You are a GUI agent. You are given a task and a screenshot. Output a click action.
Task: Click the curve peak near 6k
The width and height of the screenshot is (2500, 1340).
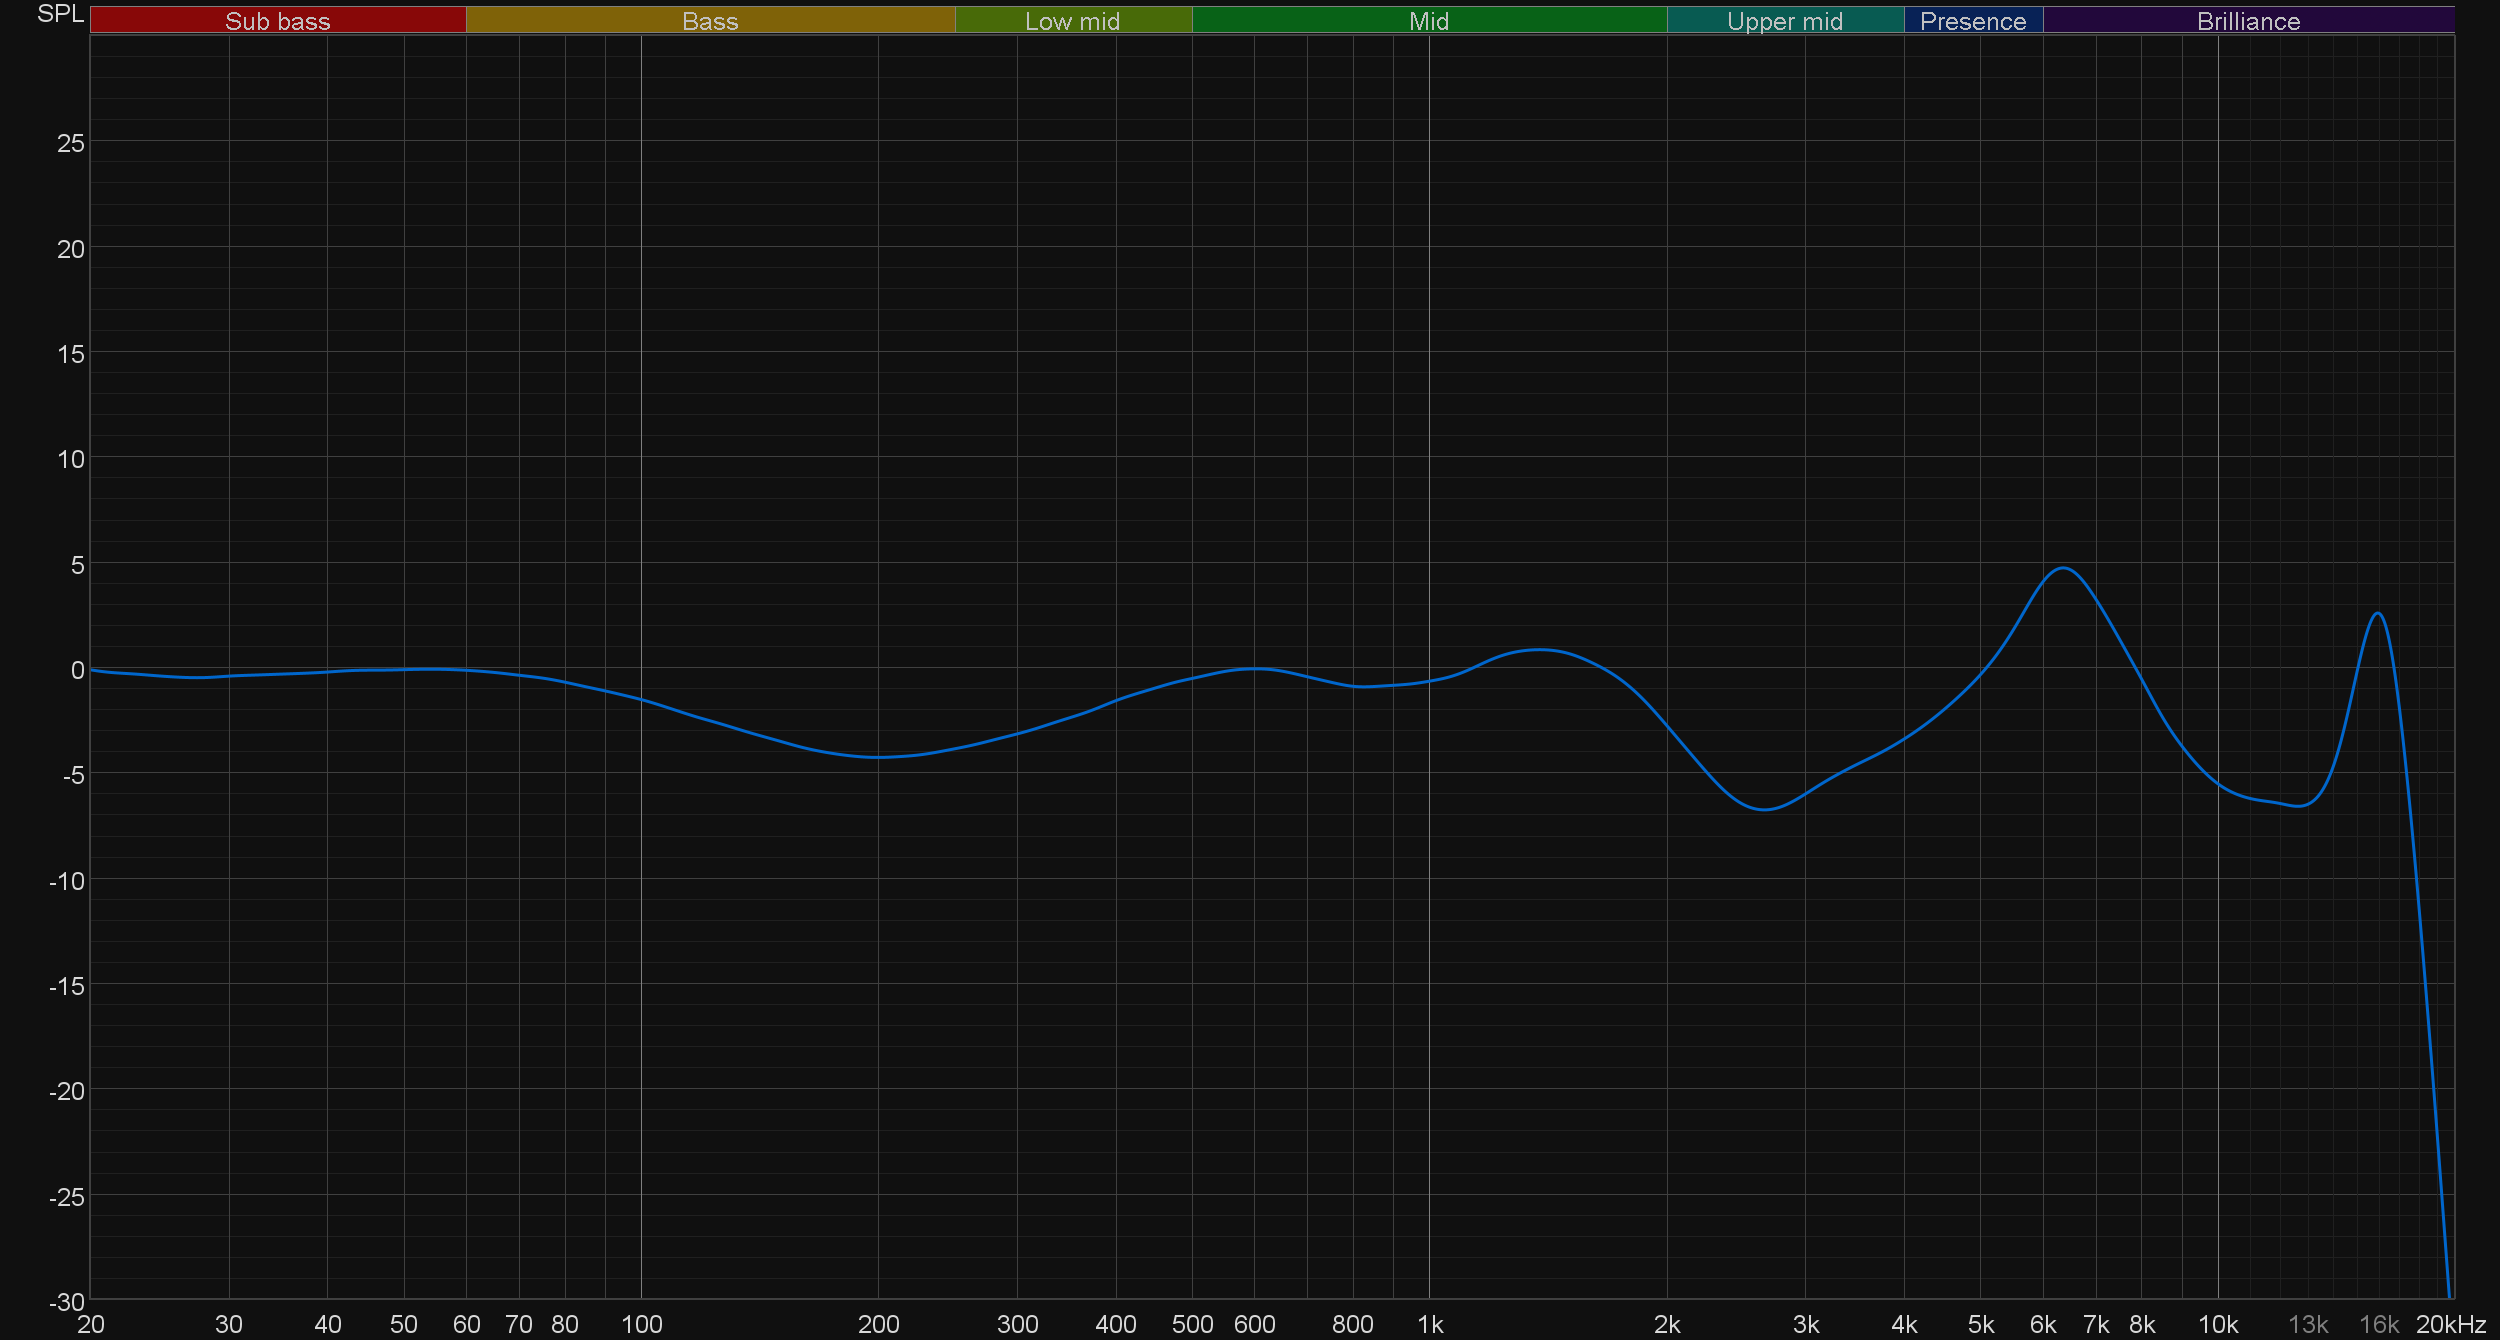click(2064, 568)
